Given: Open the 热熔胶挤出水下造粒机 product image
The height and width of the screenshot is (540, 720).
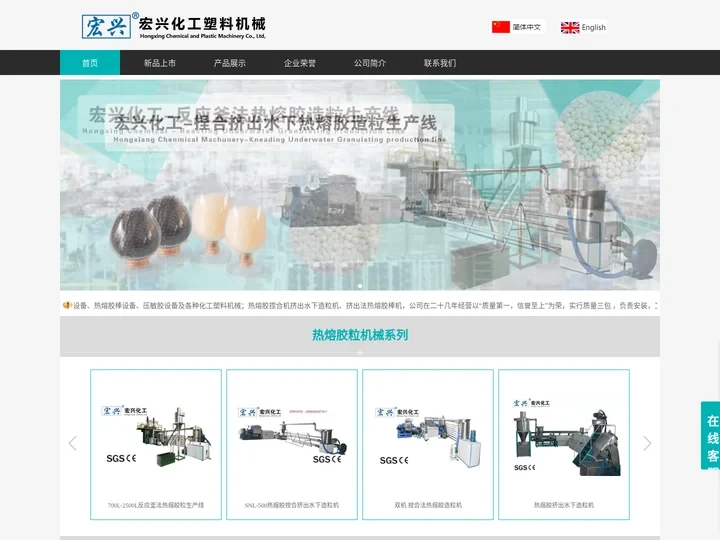Looking at the screenshot, I should (564, 435).
